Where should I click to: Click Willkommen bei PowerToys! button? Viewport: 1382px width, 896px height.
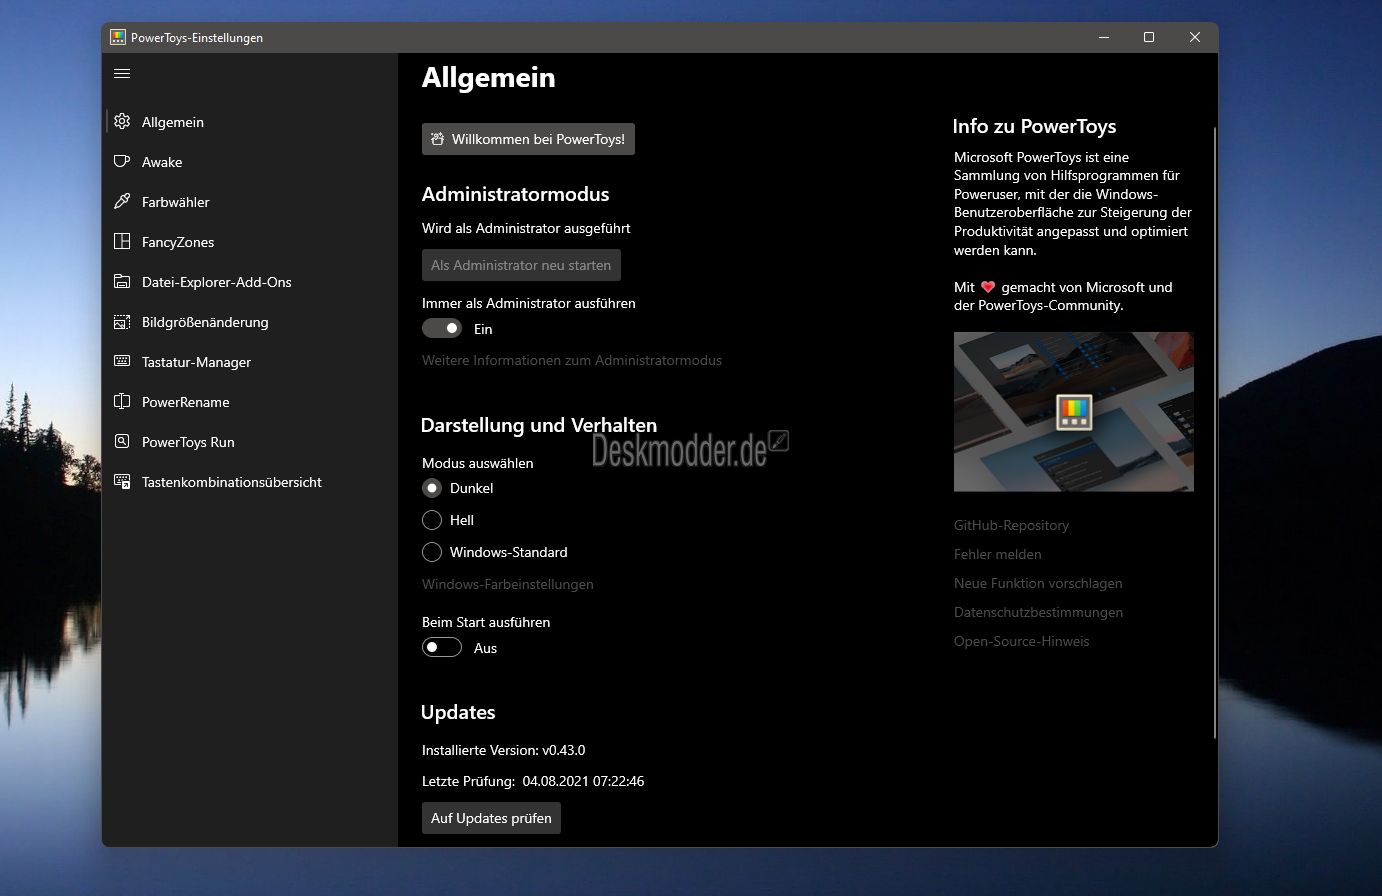click(528, 139)
